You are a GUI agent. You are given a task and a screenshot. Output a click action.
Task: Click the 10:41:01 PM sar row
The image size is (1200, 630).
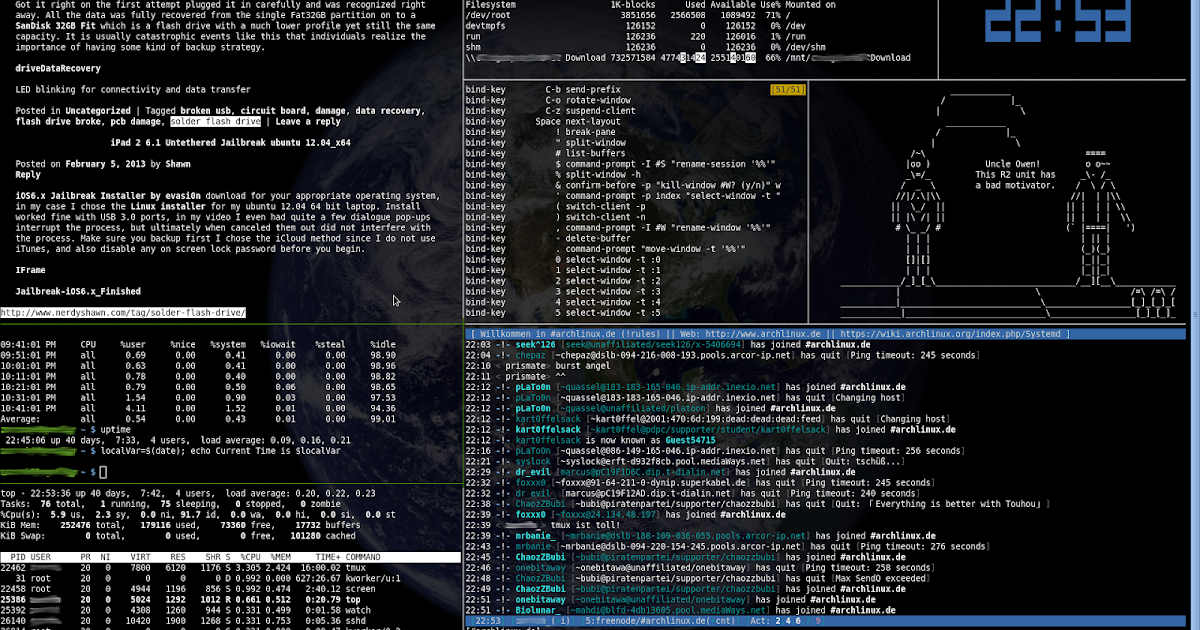(199, 407)
